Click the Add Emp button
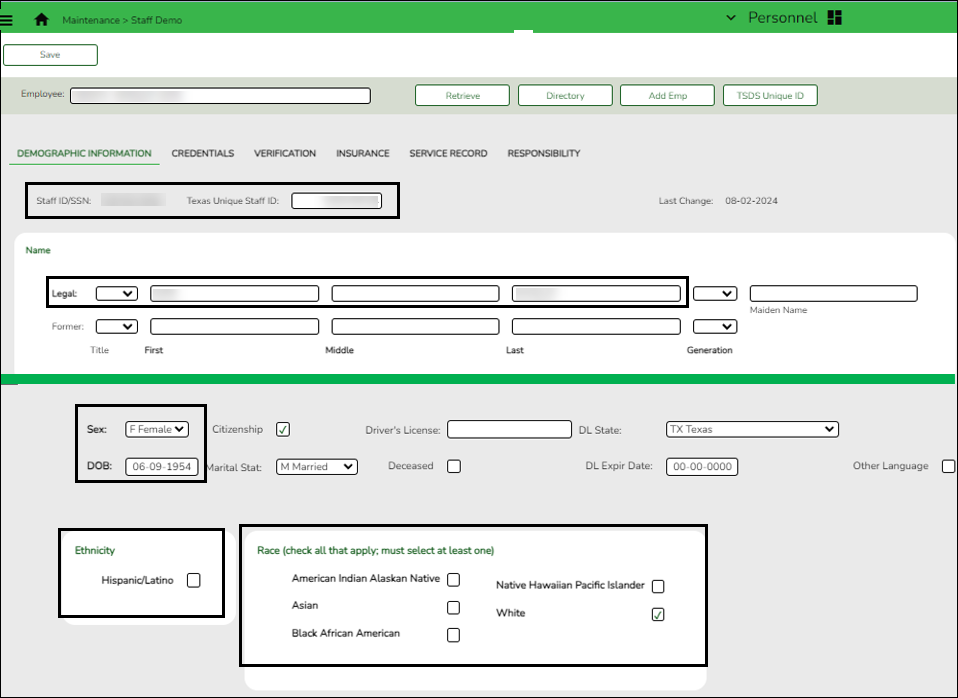Image resolution: width=958 pixels, height=698 pixels. (x=666, y=95)
